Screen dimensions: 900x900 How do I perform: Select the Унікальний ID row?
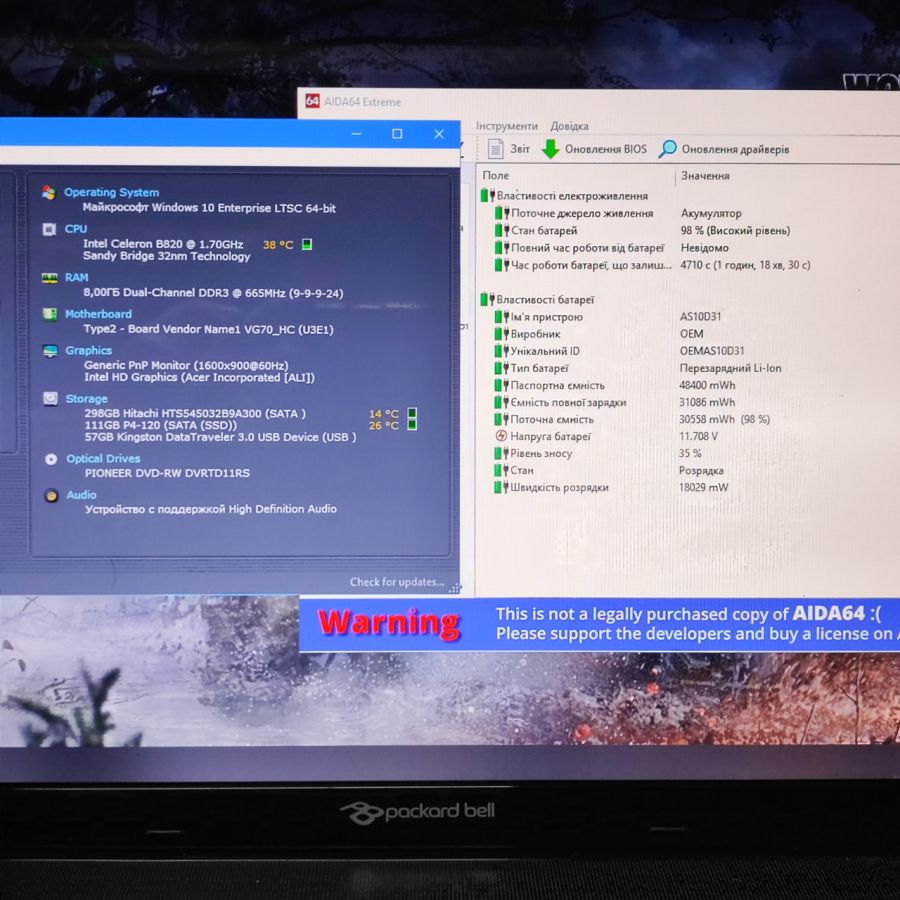click(x=619, y=351)
